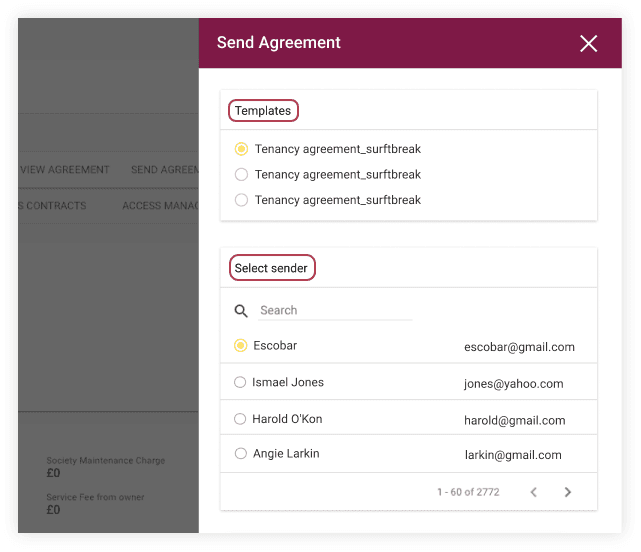Image resolution: width=641 pixels, height=552 pixels.
Task: Click the Select sender section heading
Action: pyautogui.click(x=271, y=268)
